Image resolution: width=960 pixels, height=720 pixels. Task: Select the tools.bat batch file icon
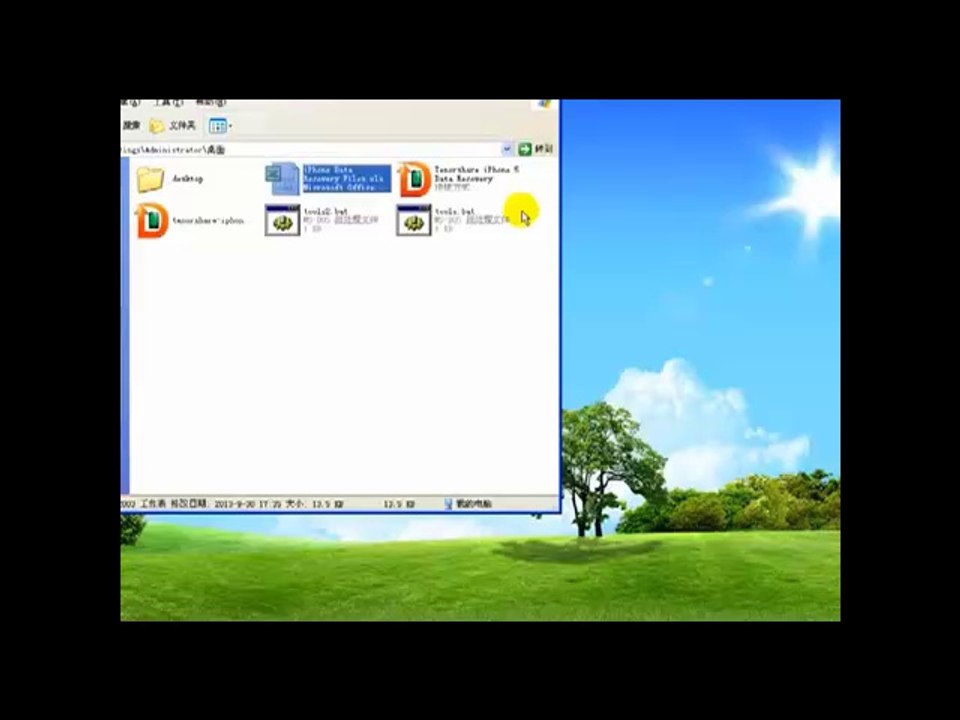tap(414, 220)
